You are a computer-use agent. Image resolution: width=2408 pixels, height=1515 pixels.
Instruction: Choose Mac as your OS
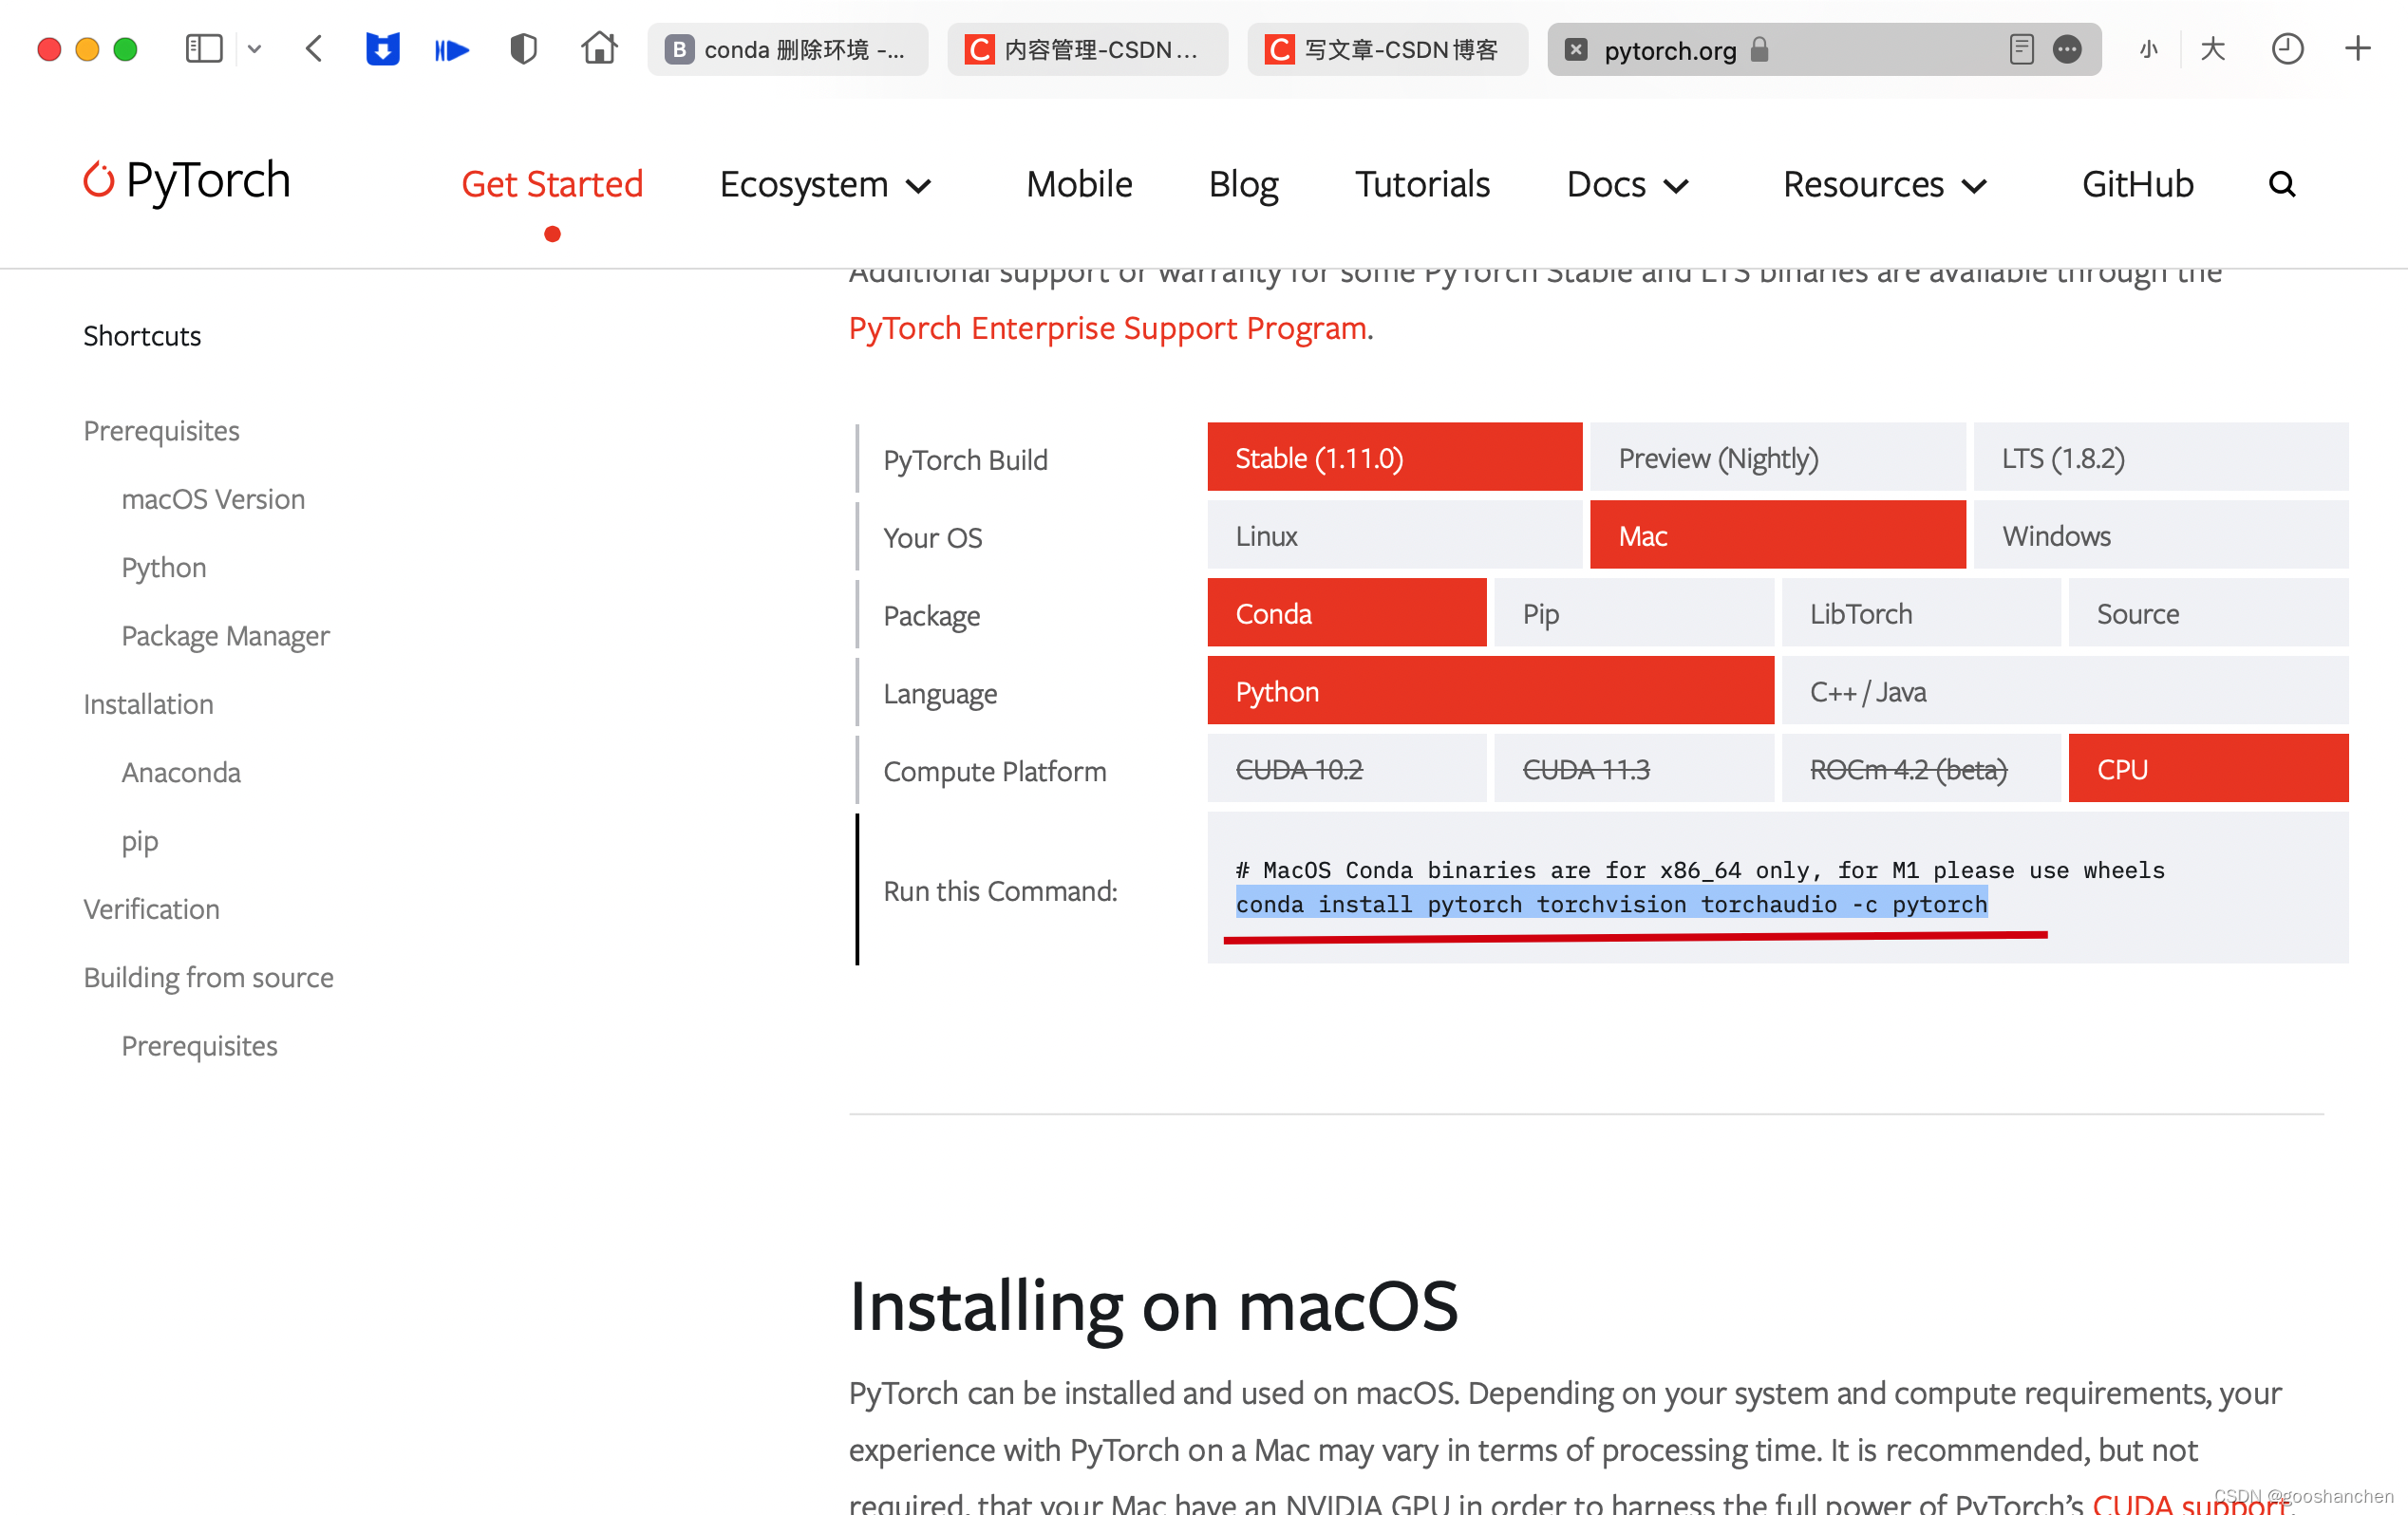click(1777, 535)
